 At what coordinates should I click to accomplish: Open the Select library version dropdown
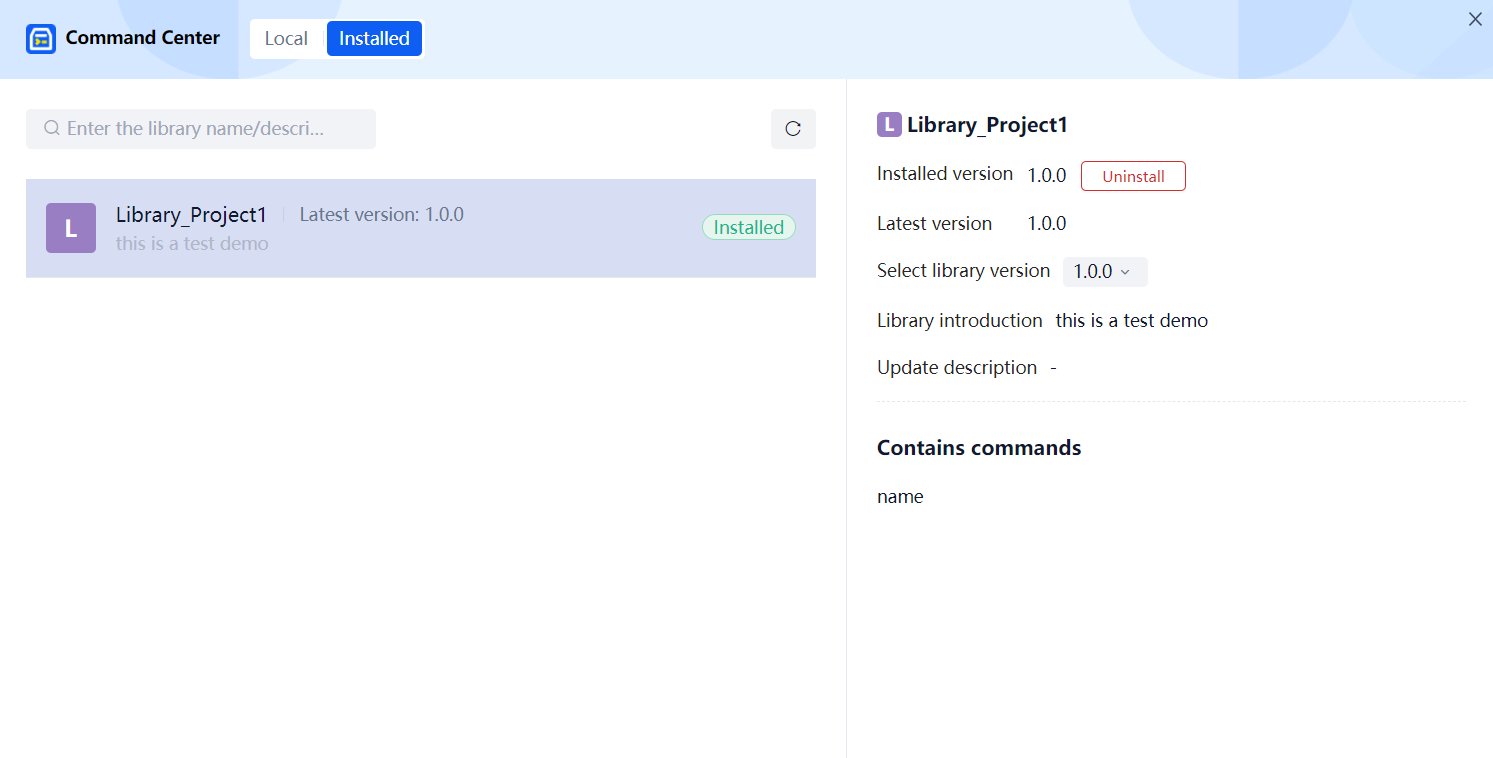click(x=1104, y=272)
